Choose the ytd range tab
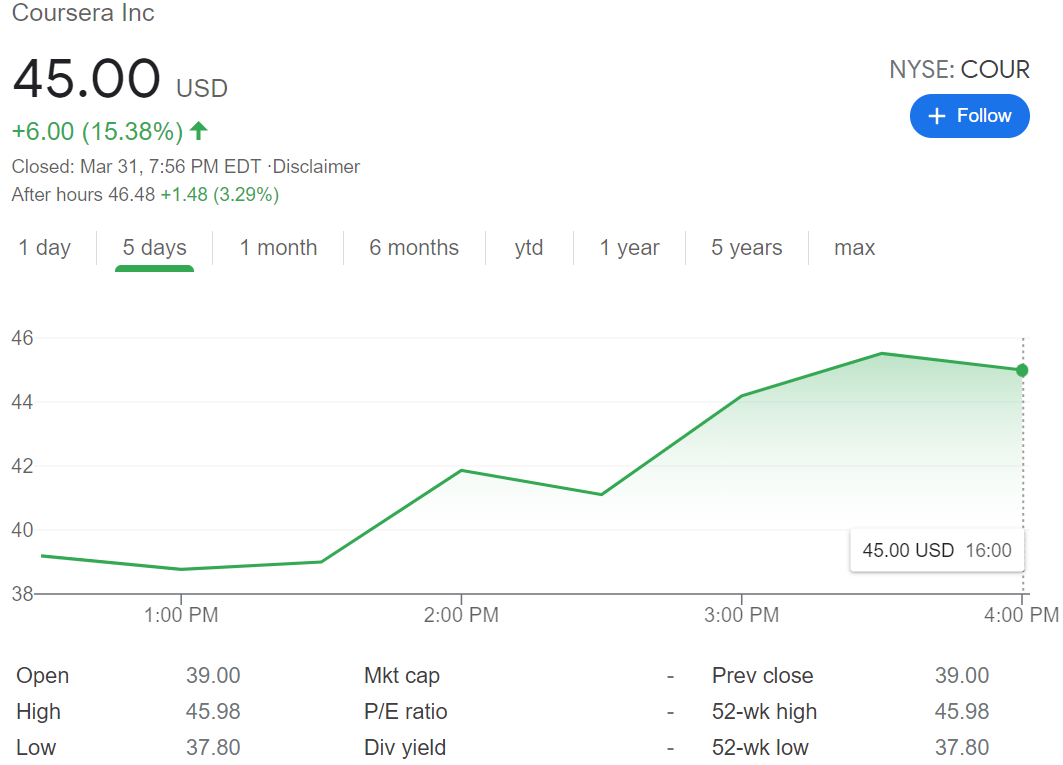 point(529,248)
